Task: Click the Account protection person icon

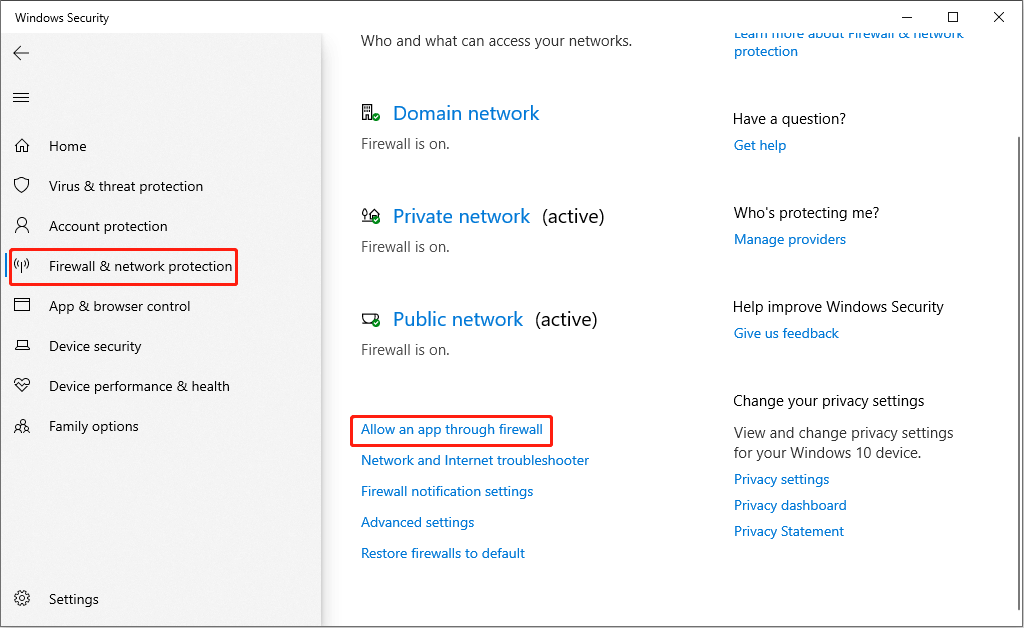Action: [x=22, y=226]
